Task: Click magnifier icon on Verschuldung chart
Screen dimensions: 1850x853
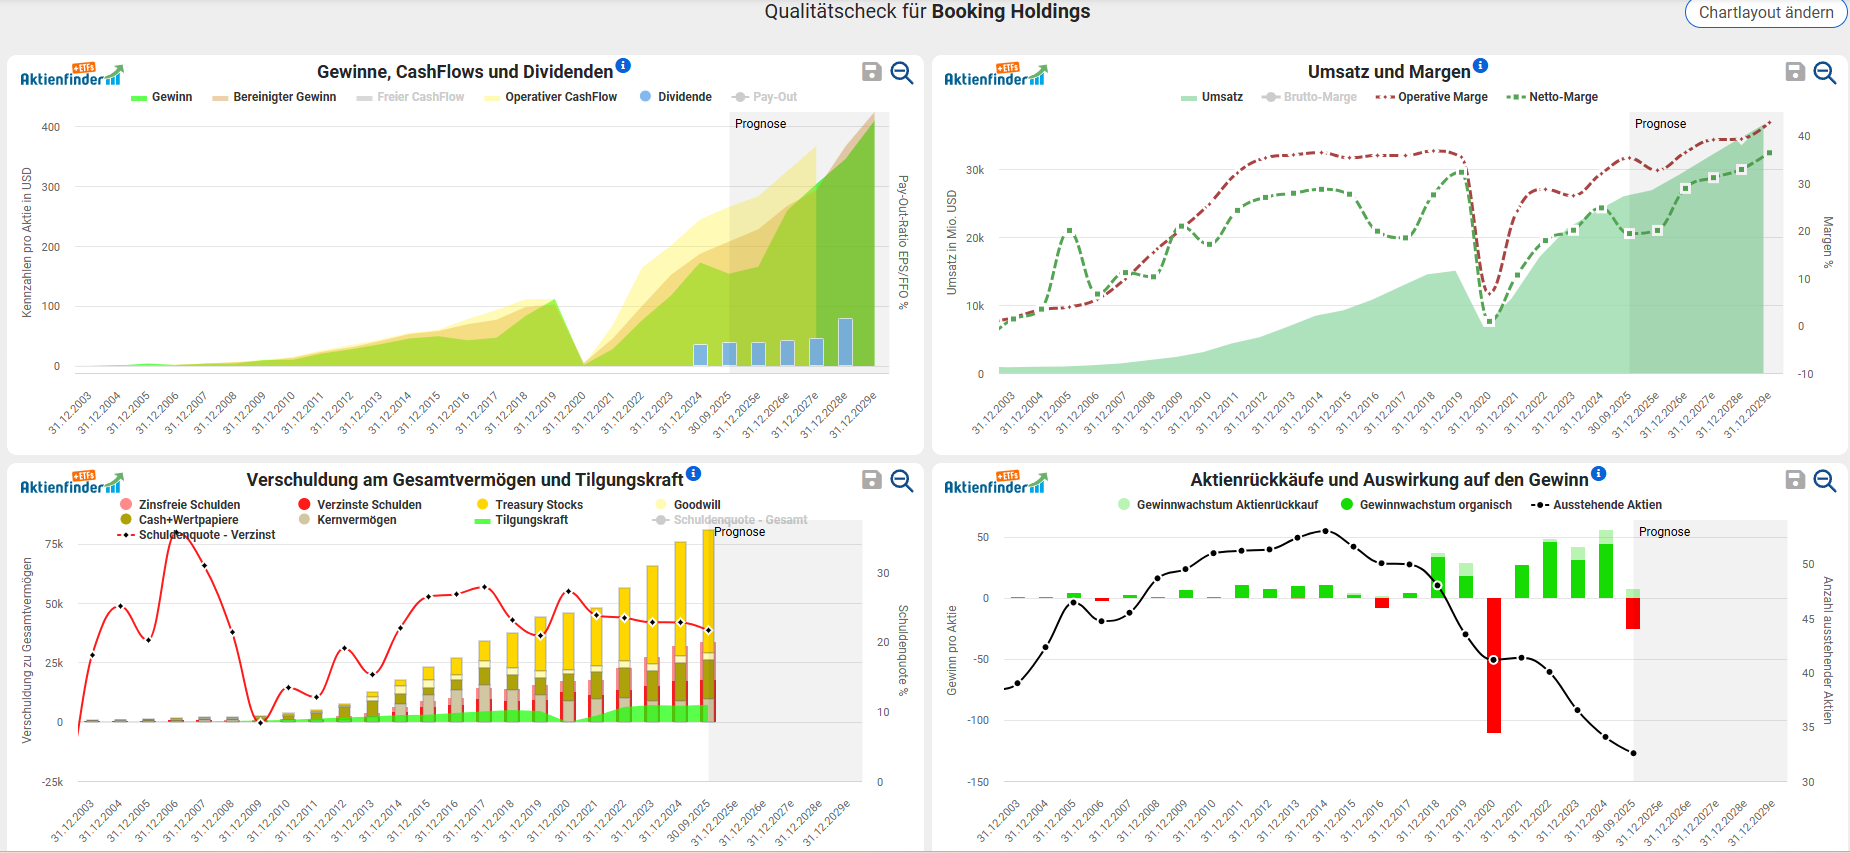Action: pos(901,480)
